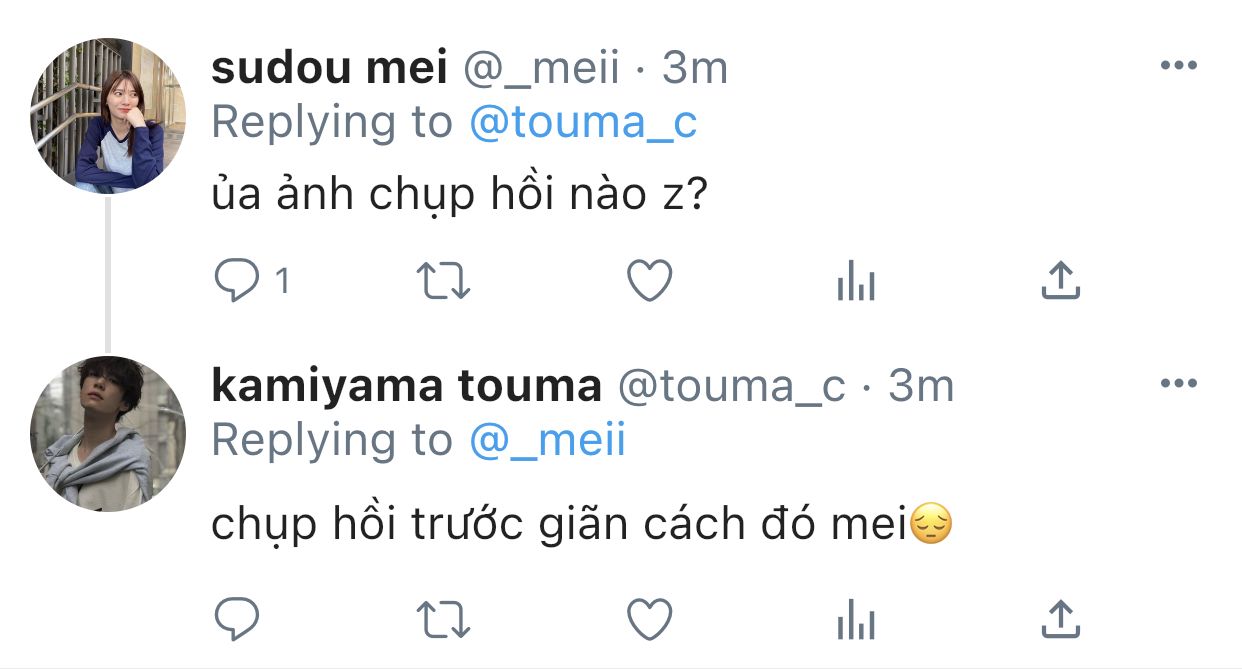Screen dimensions: 1242x669
Task: Reply to sudou mei's tweet
Action: [236, 282]
